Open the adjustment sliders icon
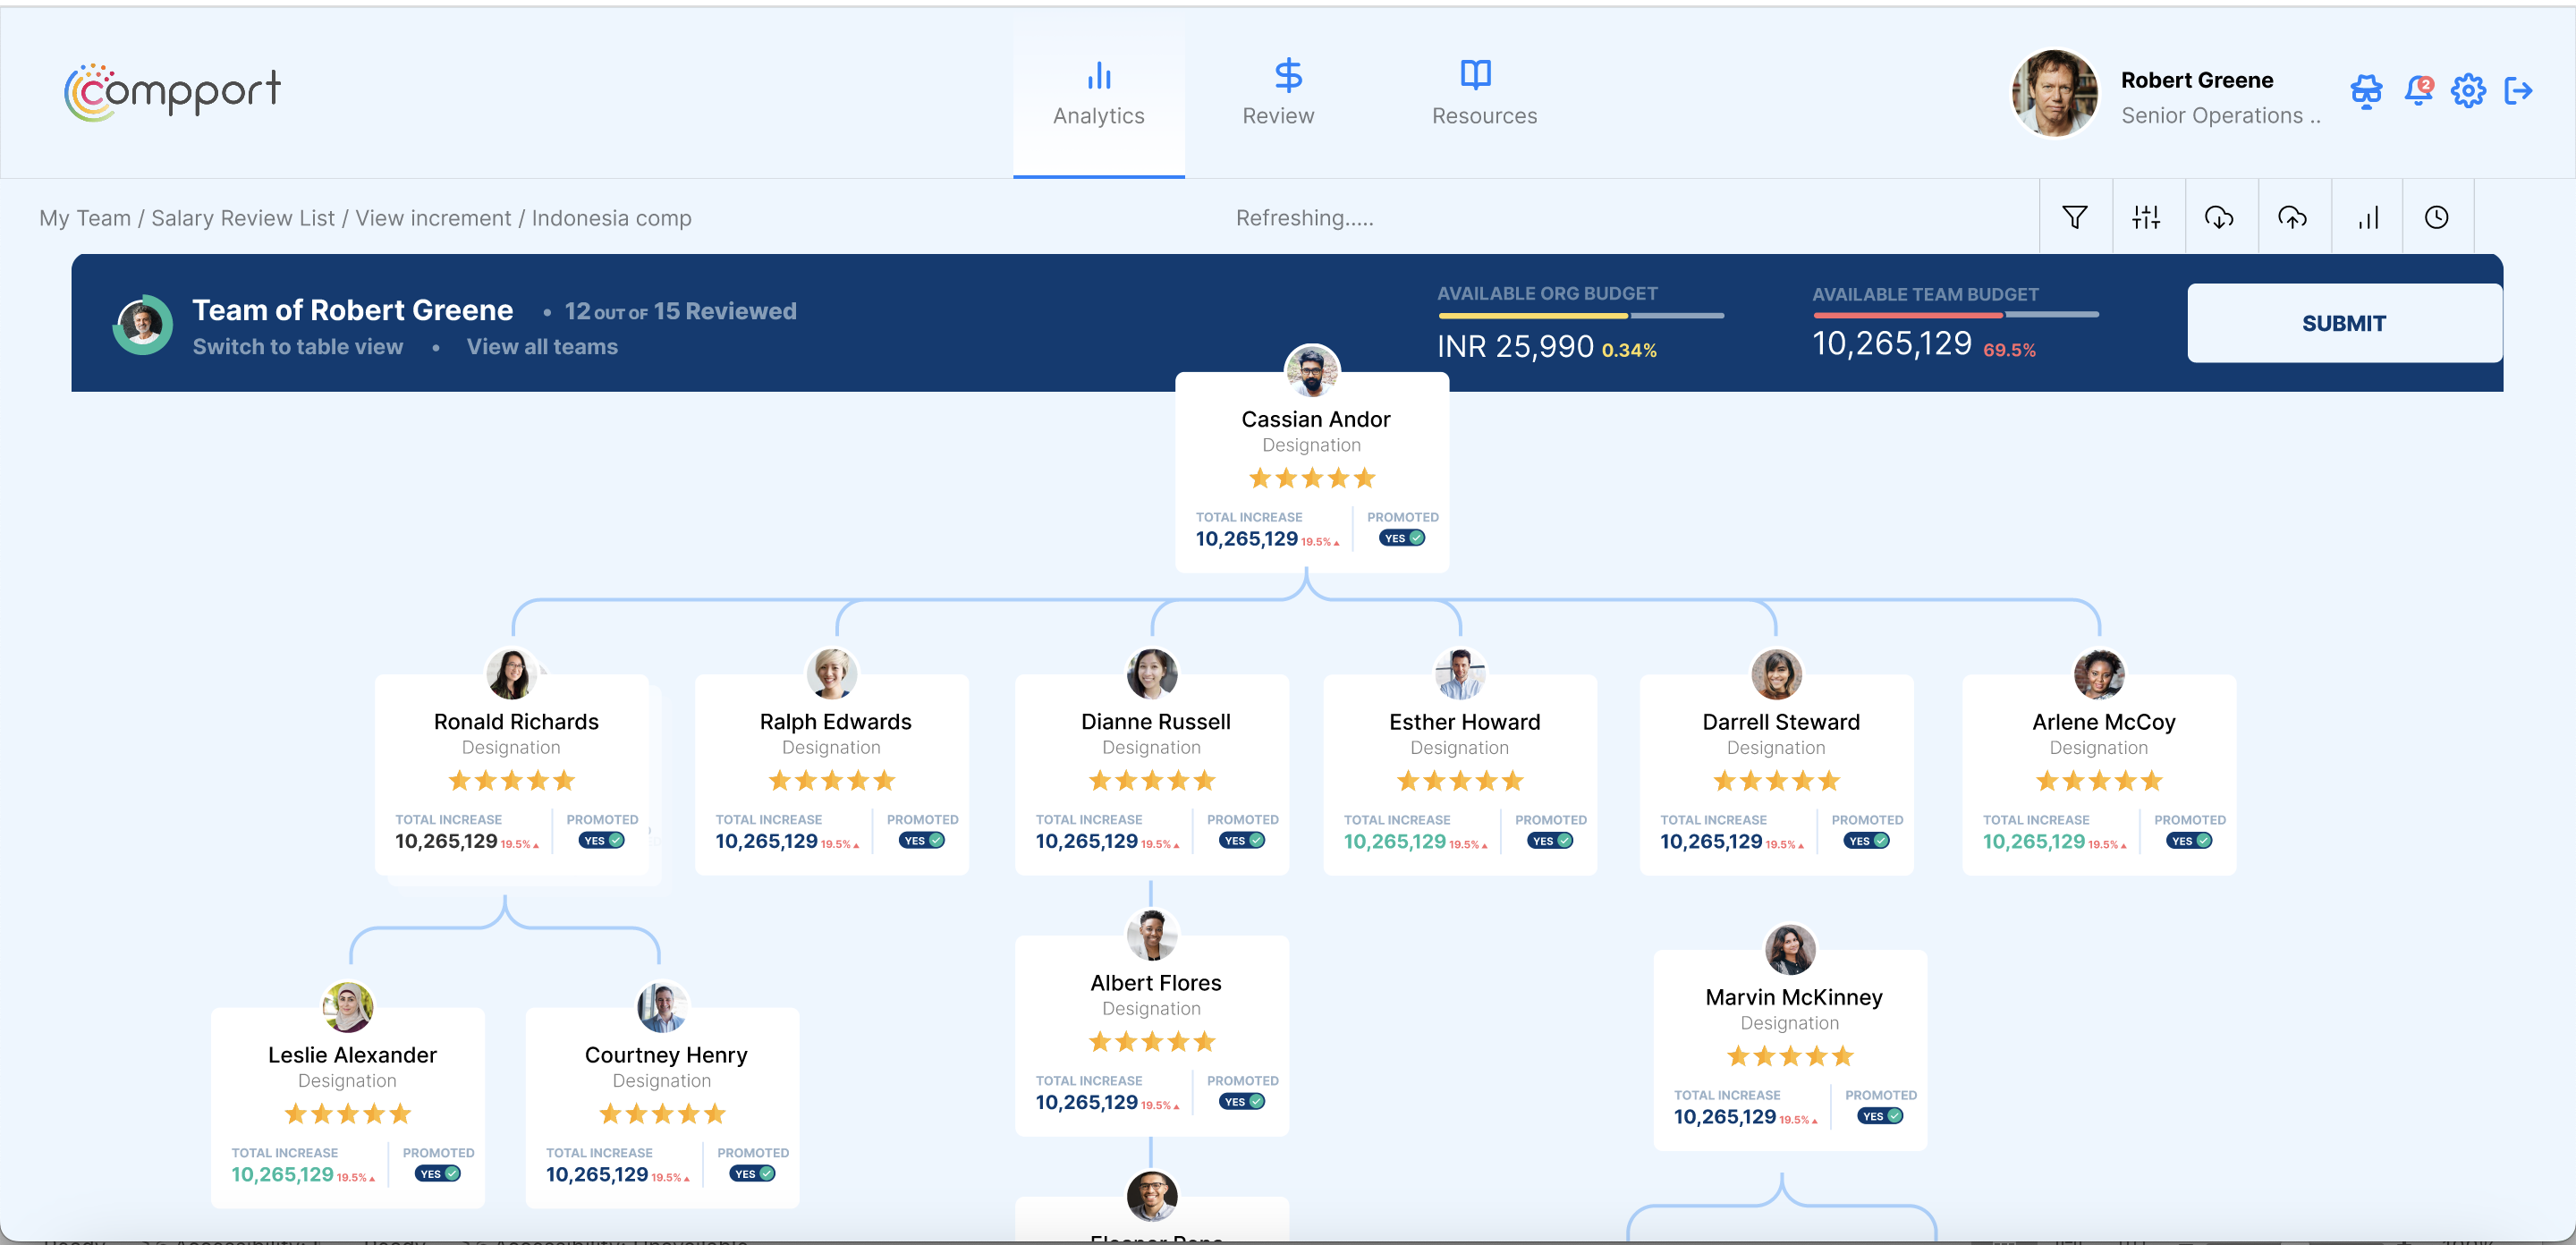This screenshot has width=2576, height=1245. [x=2148, y=216]
